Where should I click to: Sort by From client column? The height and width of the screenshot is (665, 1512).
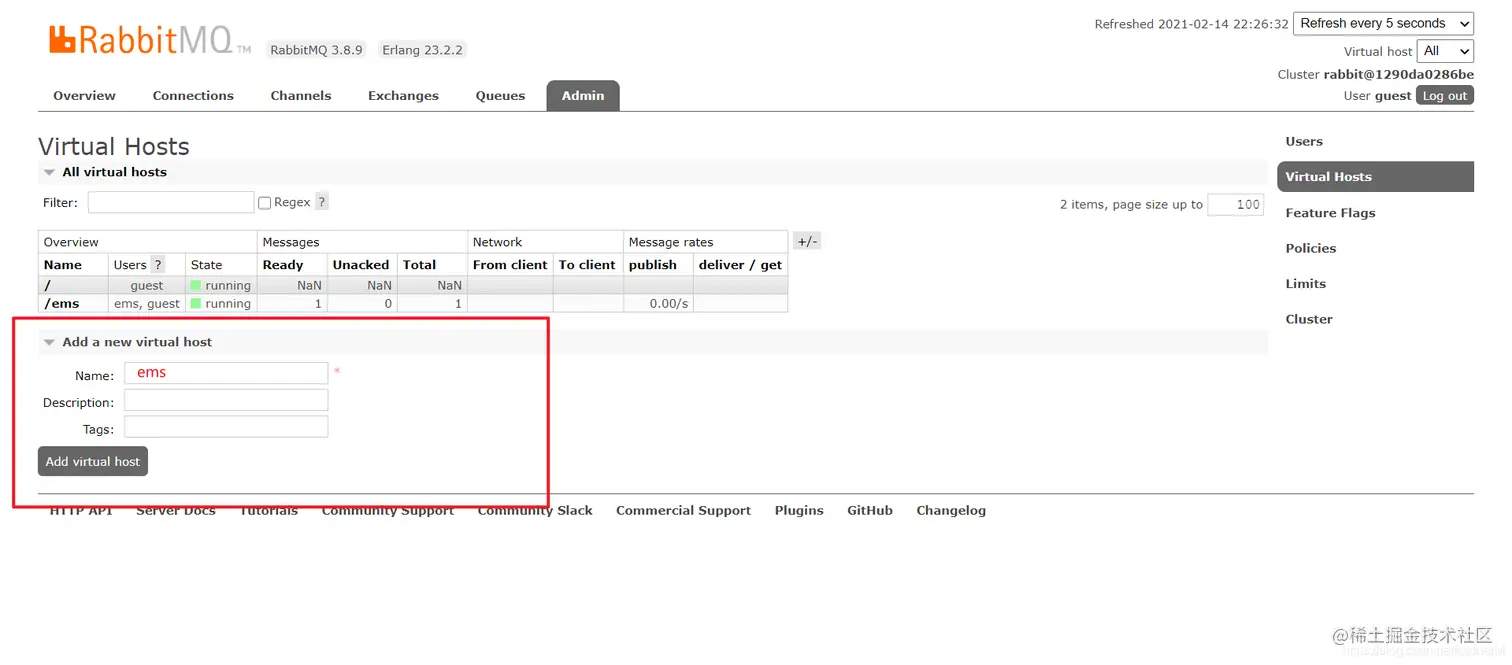(x=510, y=265)
